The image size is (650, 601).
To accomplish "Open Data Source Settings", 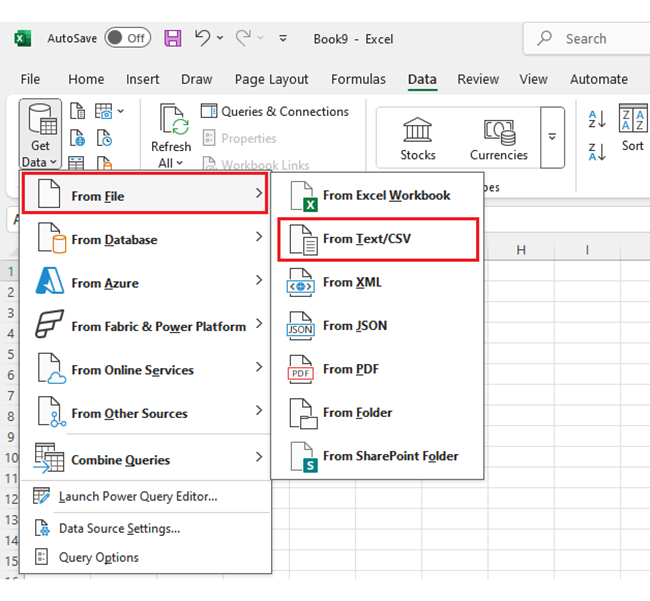I will pyautogui.click(x=145, y=528).
